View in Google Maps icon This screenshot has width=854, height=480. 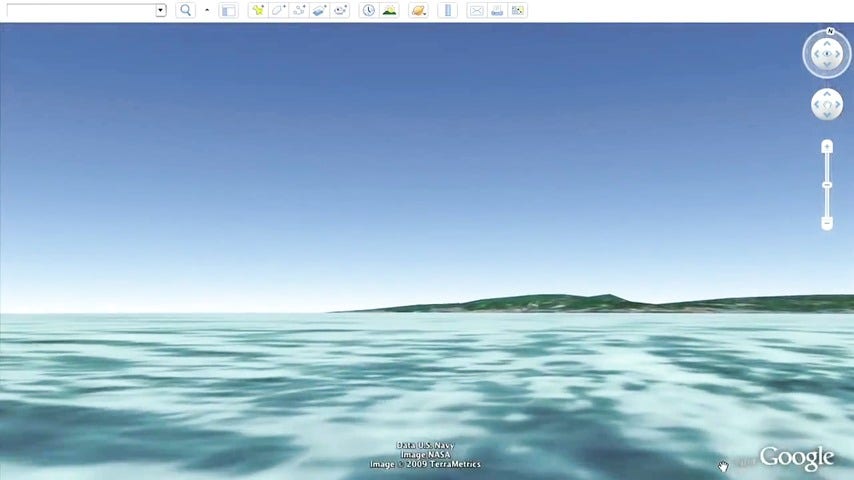click(x=517, y=10)
